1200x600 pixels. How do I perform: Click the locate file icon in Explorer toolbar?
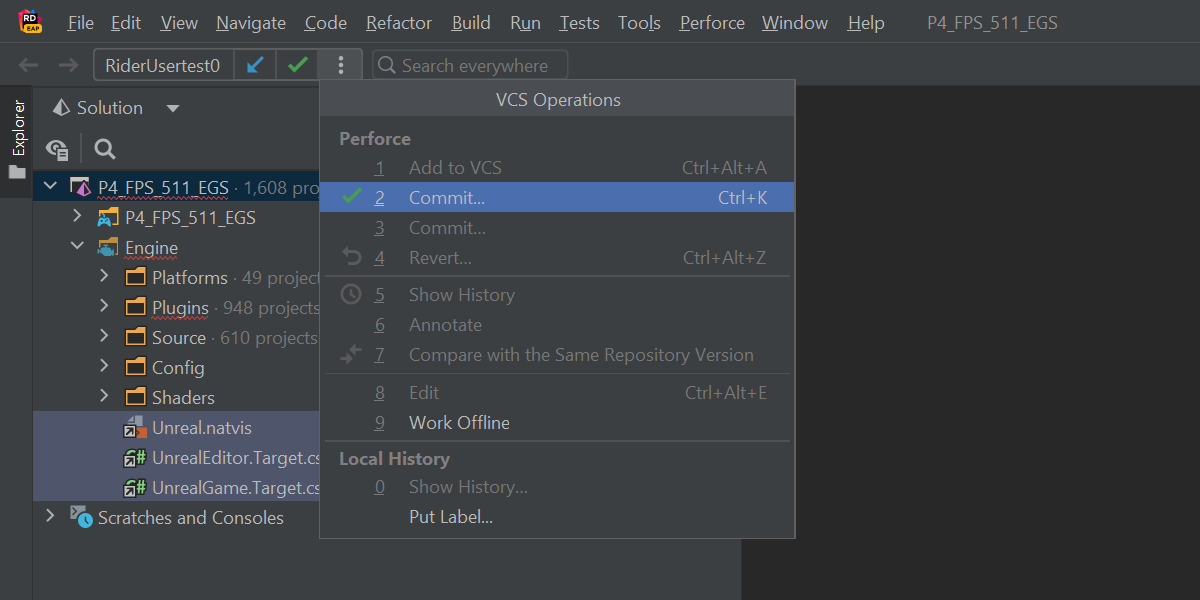point(57,150)
